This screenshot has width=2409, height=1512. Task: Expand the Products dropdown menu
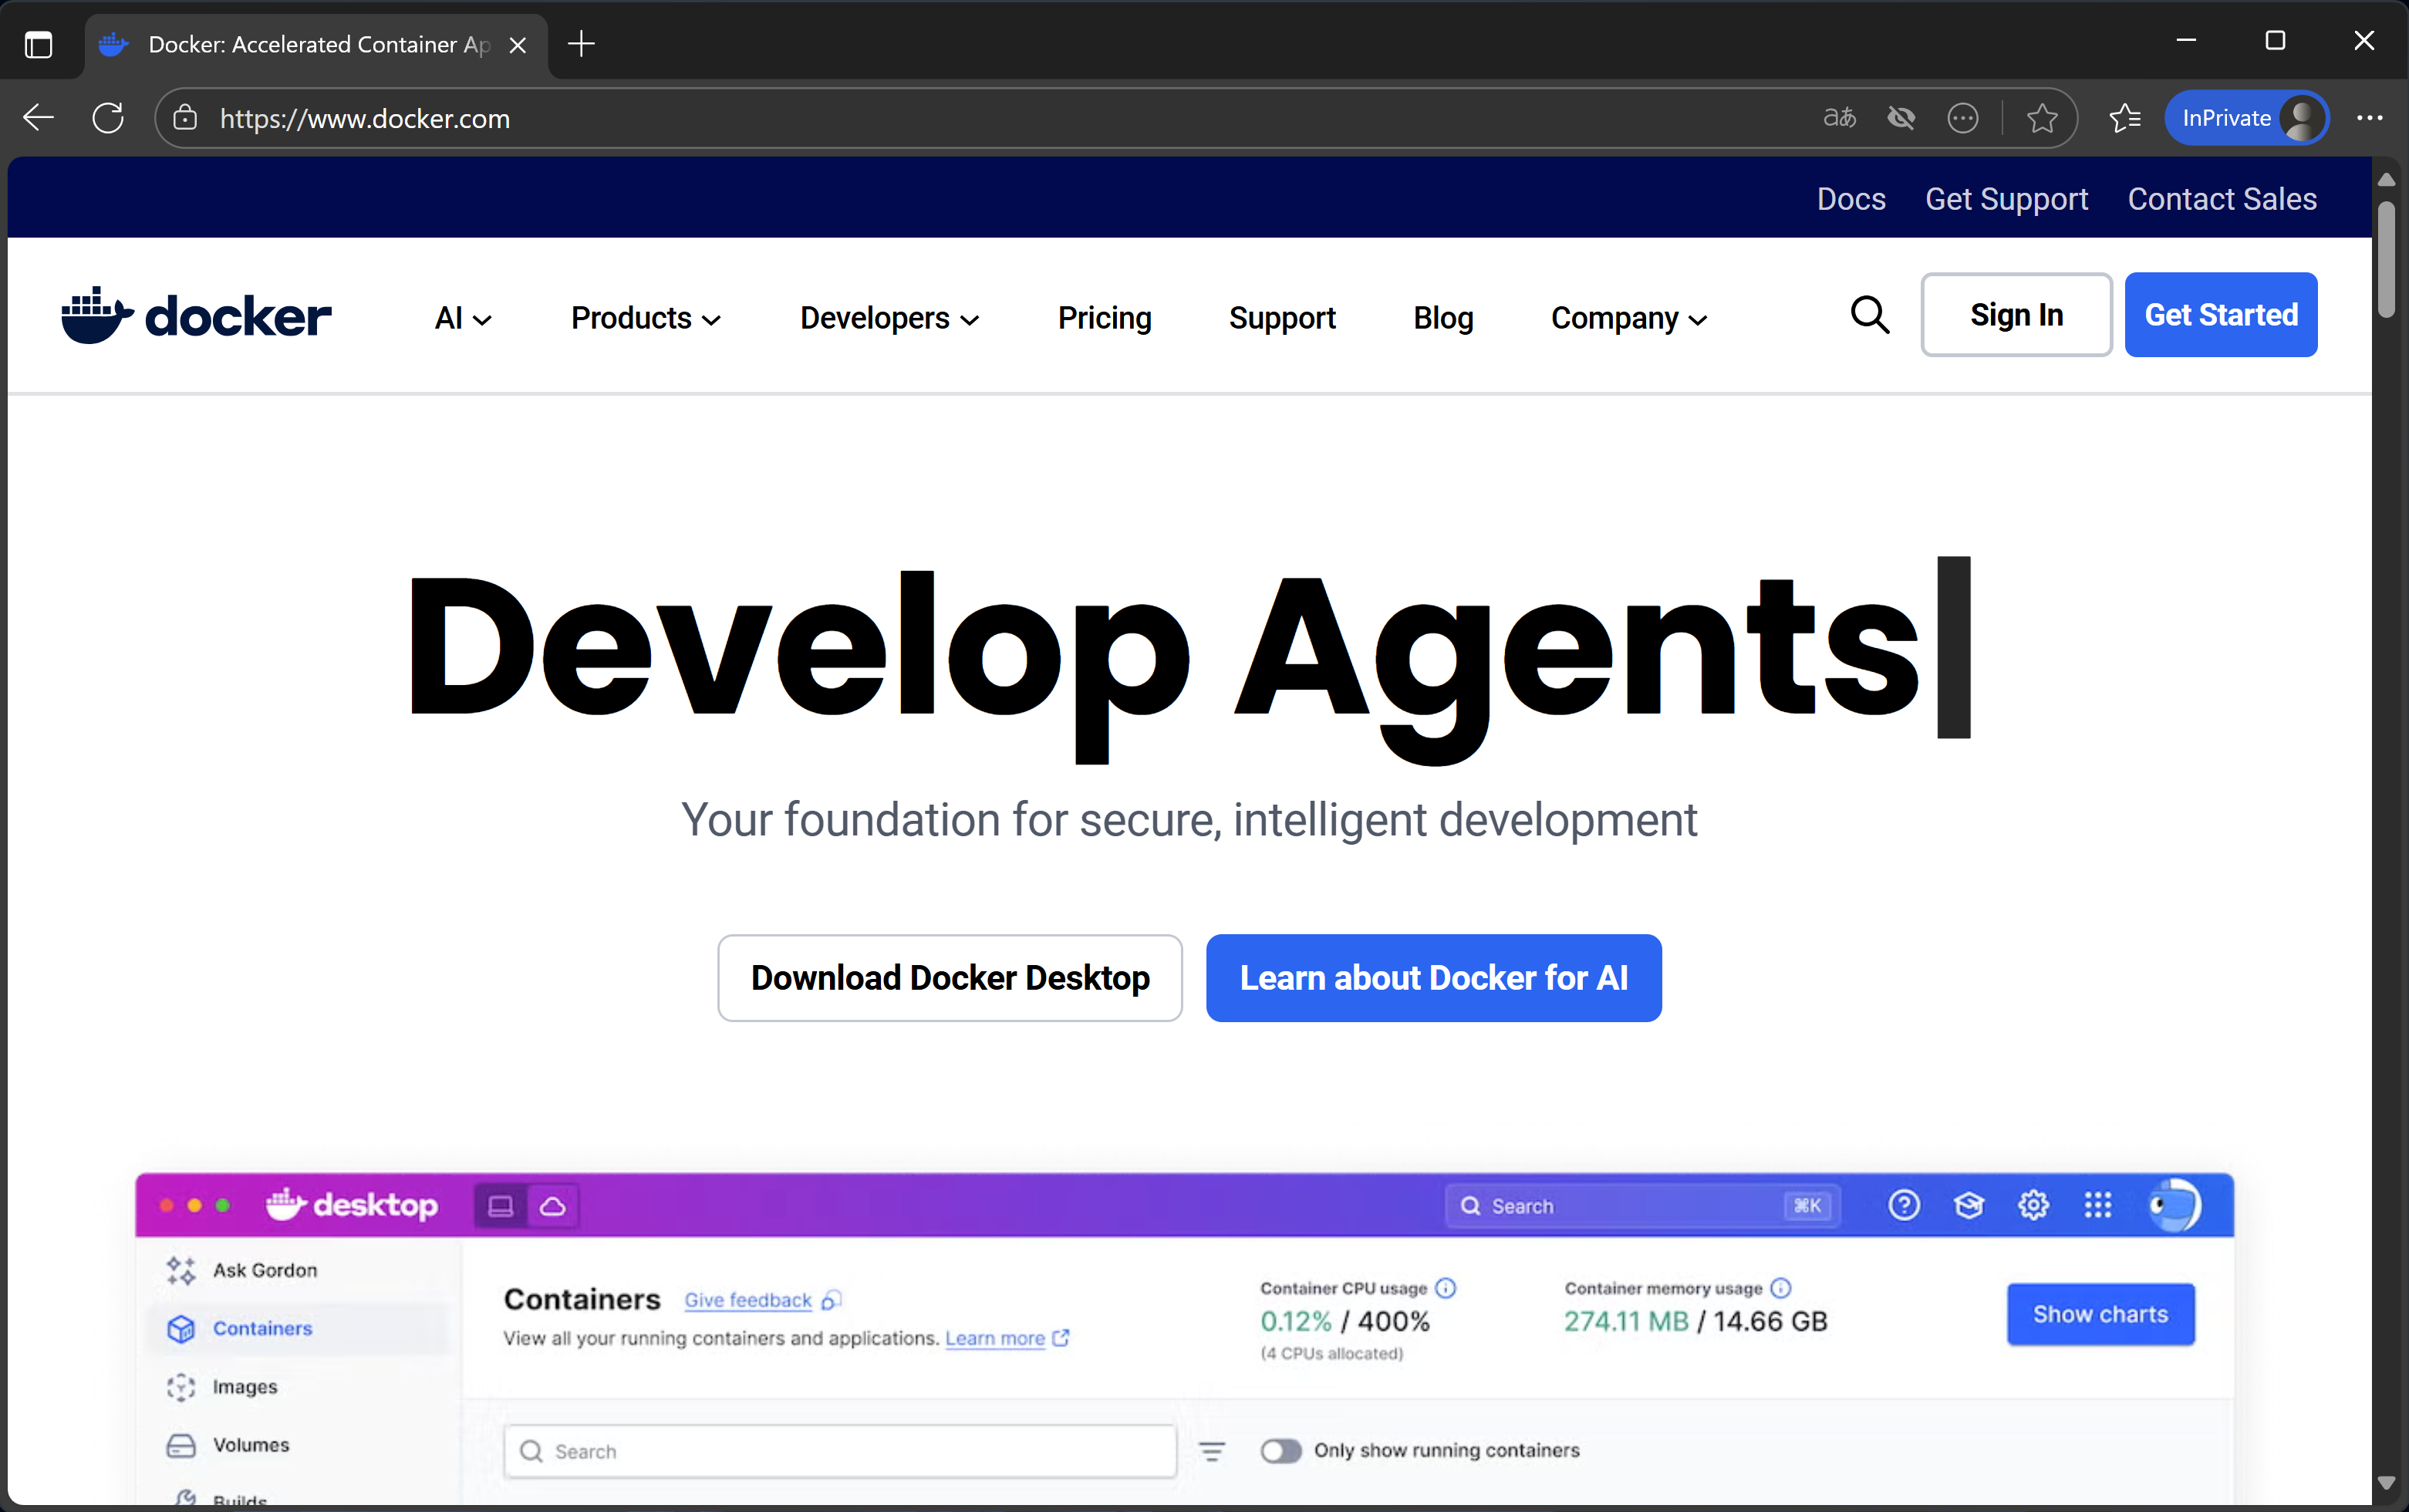(645, 318)
